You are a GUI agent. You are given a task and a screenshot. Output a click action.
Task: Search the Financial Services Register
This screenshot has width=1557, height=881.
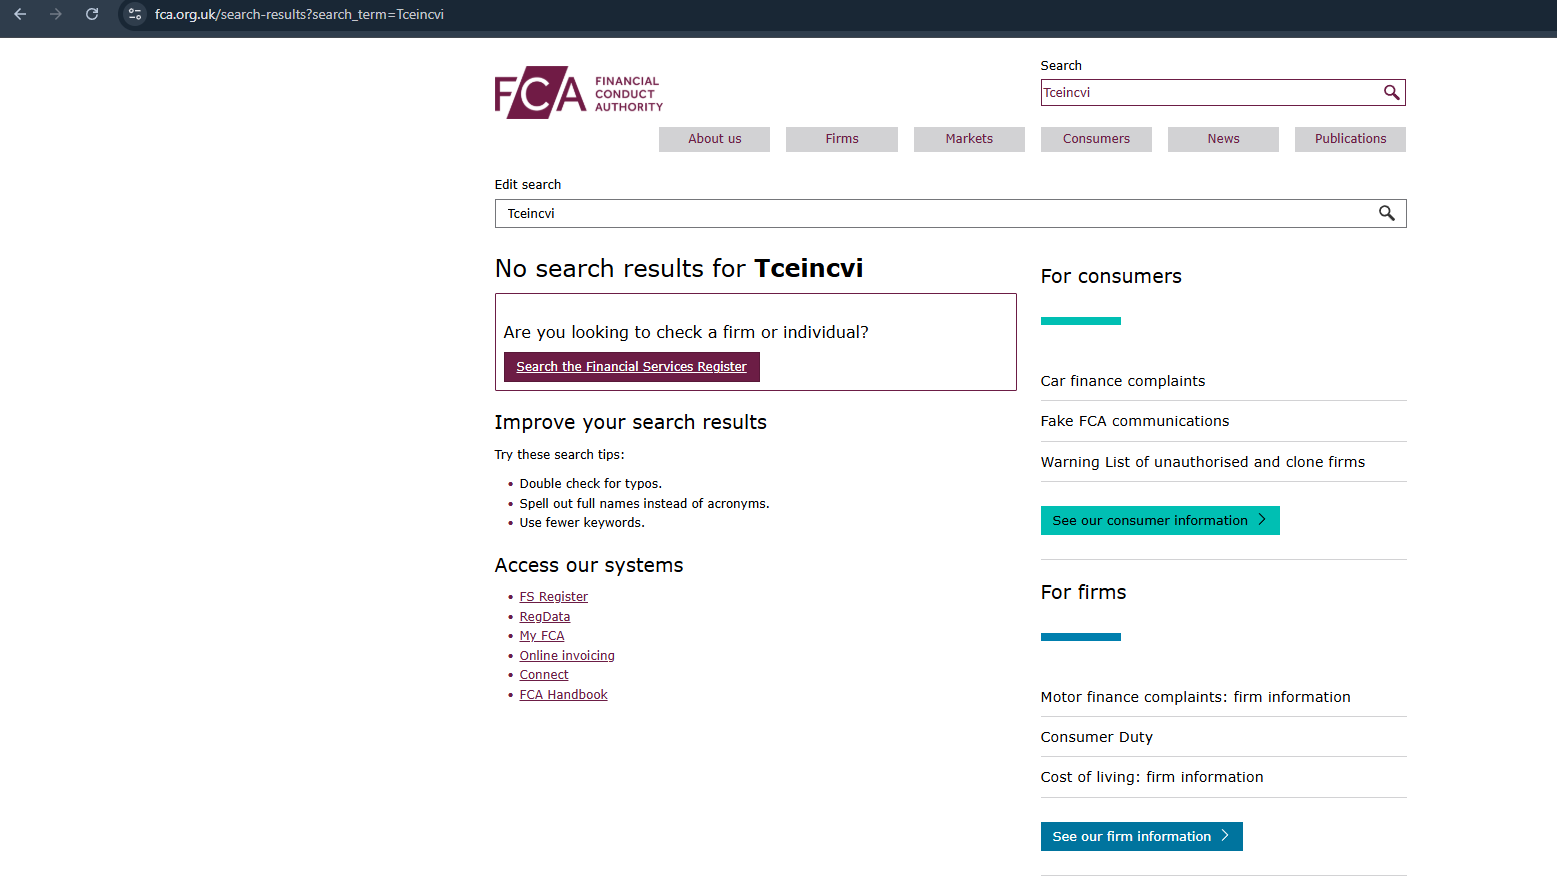(632, 367)
